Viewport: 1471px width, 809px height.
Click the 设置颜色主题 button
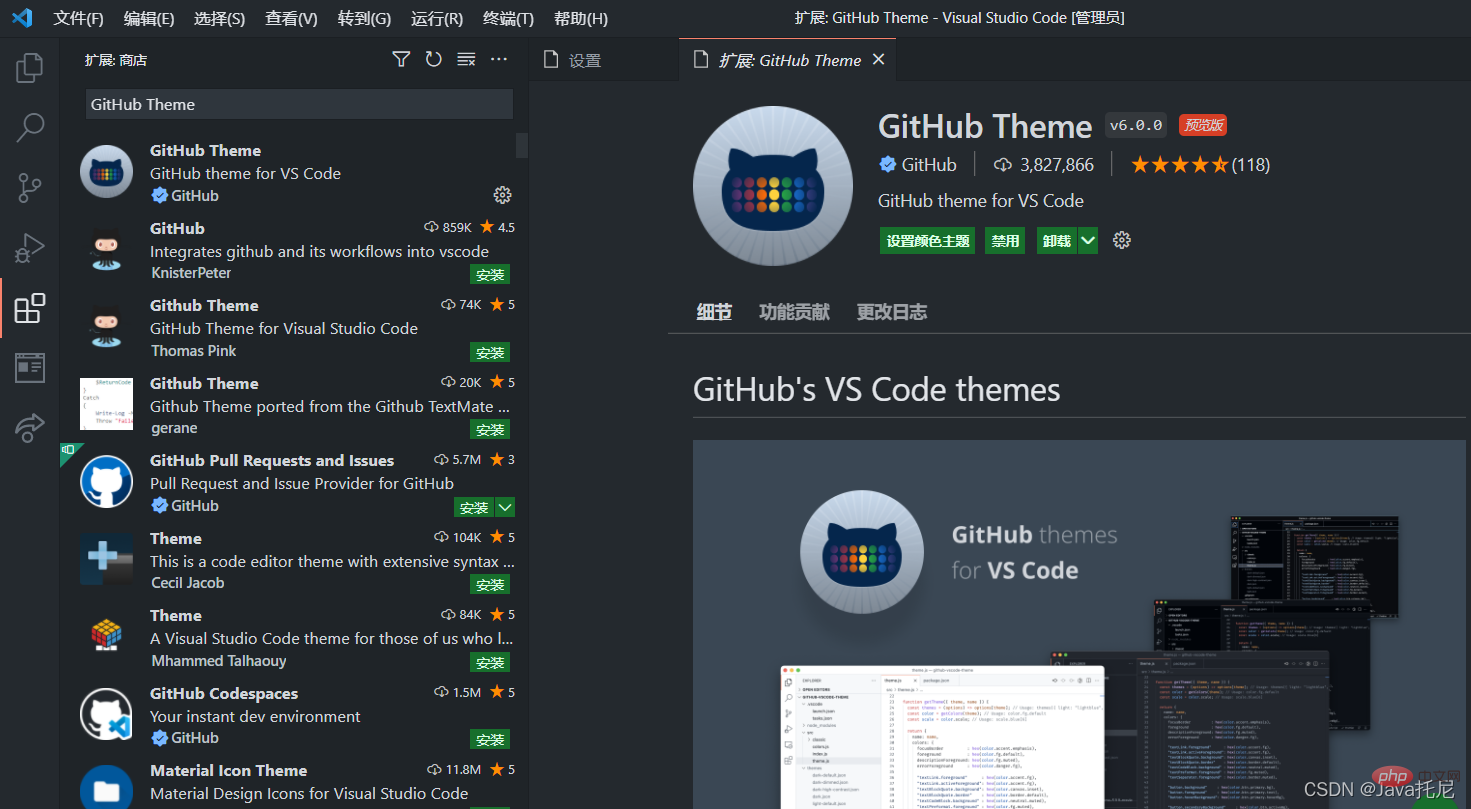point(928,241)
